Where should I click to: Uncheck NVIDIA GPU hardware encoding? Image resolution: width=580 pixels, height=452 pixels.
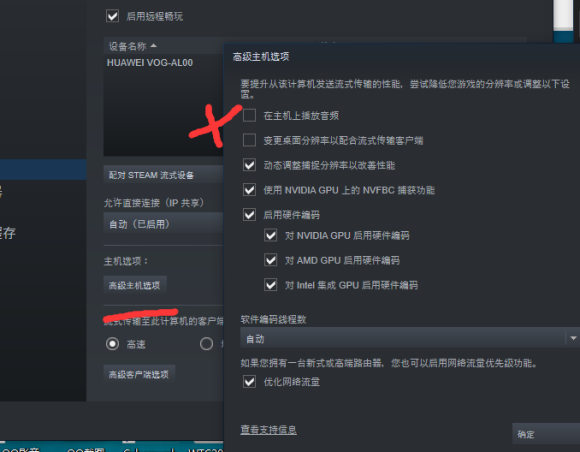click(271, 235)
